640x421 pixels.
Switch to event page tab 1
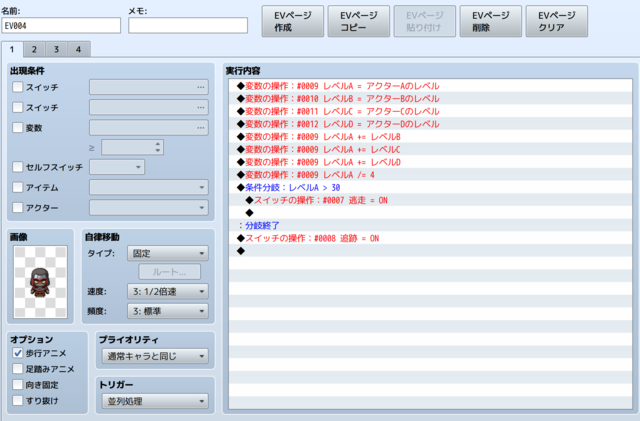(x=12, y=49)
